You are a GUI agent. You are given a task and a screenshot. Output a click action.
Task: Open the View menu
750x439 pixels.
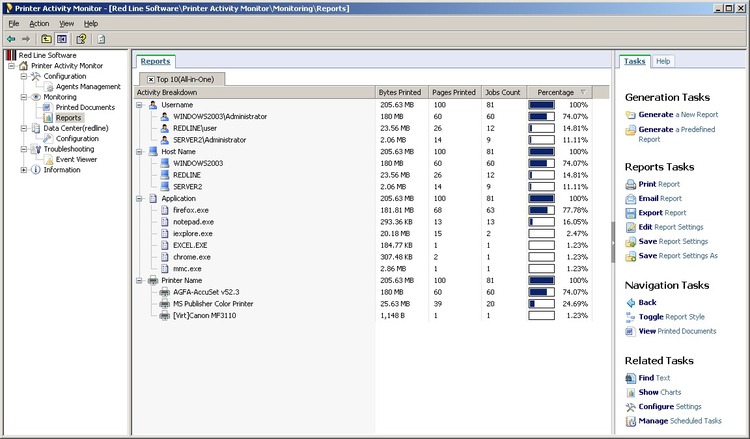coord(66,23)
